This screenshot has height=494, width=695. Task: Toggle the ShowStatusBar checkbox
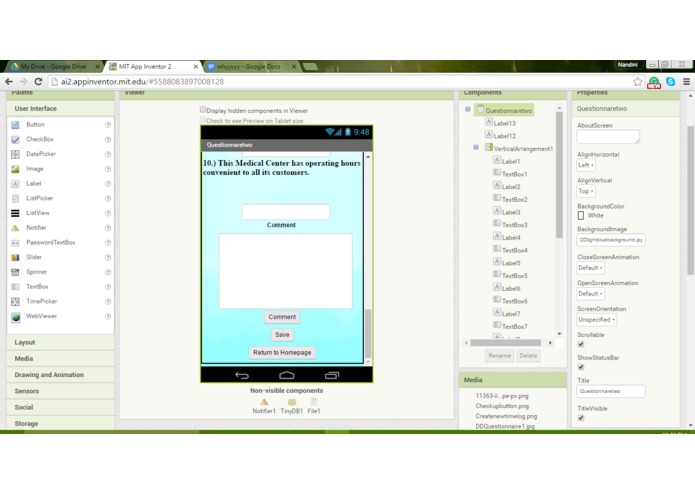[581, 367]
